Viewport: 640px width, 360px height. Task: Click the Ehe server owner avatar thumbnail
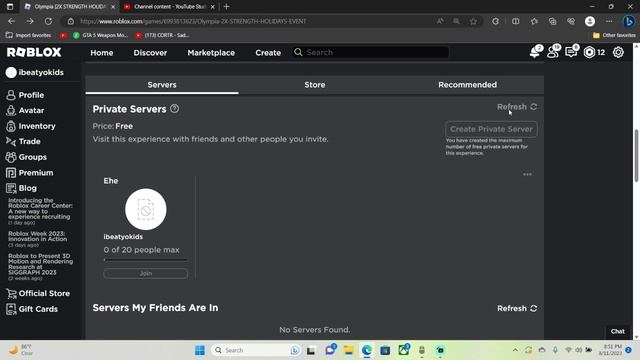146,209
